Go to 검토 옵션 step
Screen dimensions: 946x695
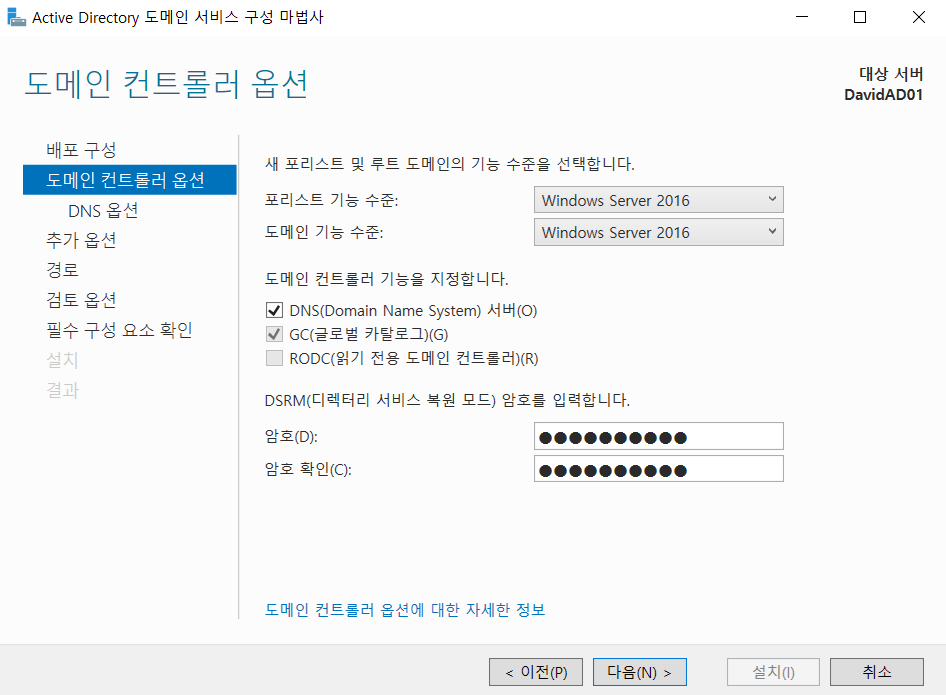point(81,300)
